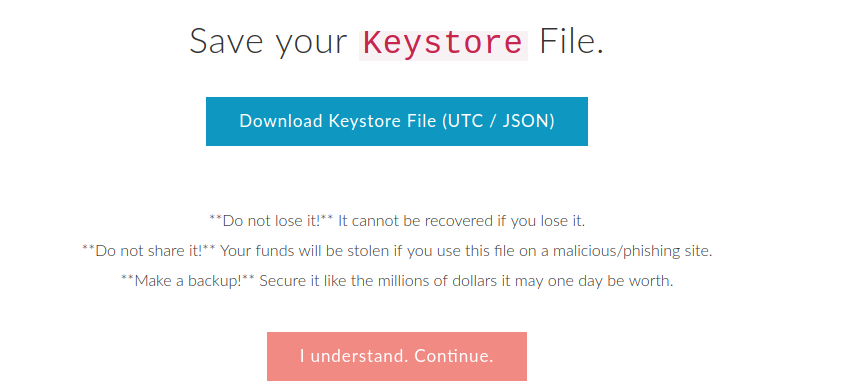The image size is (845, 388).
Task: Click the I understand. Continue. button
Action: [397, 356]
